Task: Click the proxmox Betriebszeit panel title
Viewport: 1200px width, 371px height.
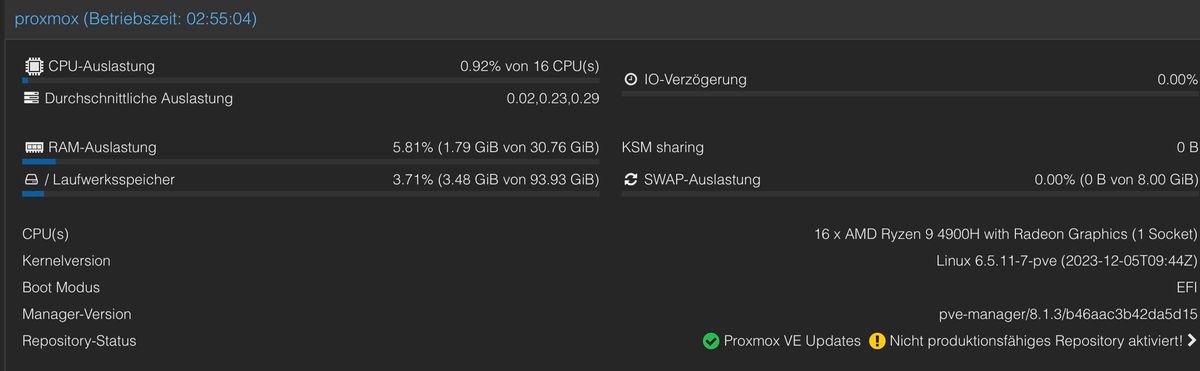Action: (135, 19)
